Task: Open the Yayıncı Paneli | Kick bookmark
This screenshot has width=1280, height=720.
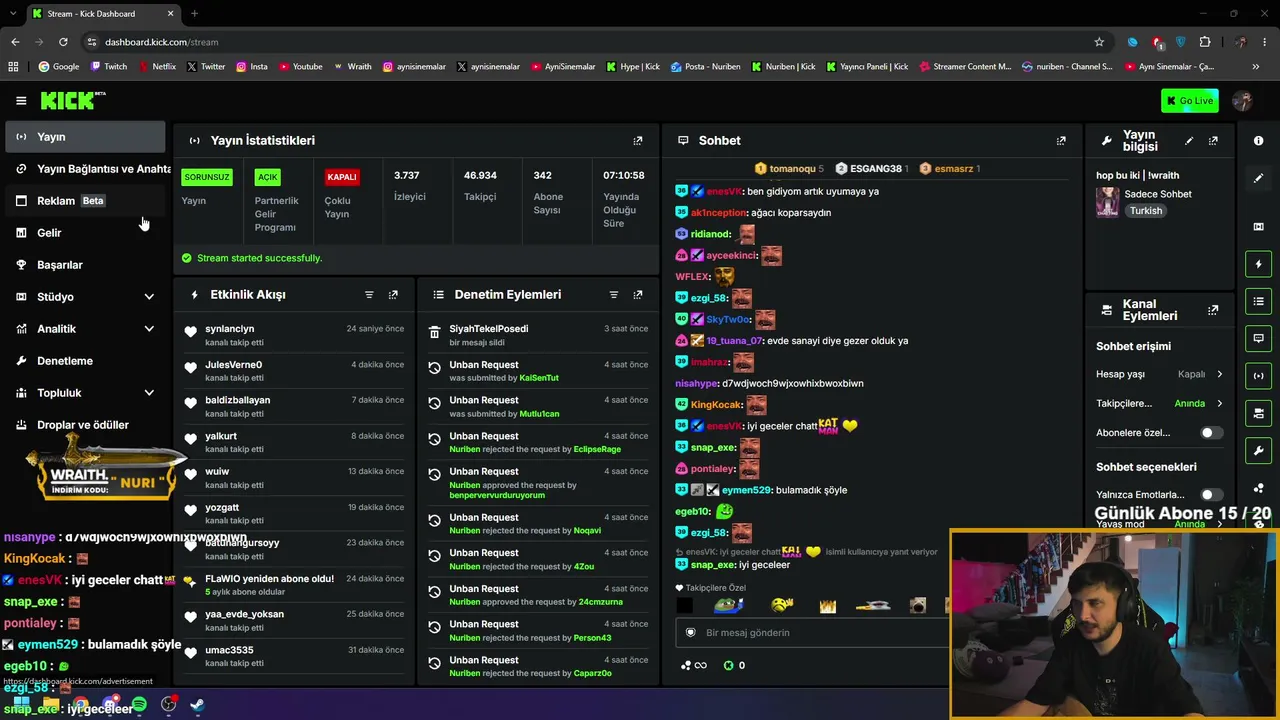Action: 866,67
